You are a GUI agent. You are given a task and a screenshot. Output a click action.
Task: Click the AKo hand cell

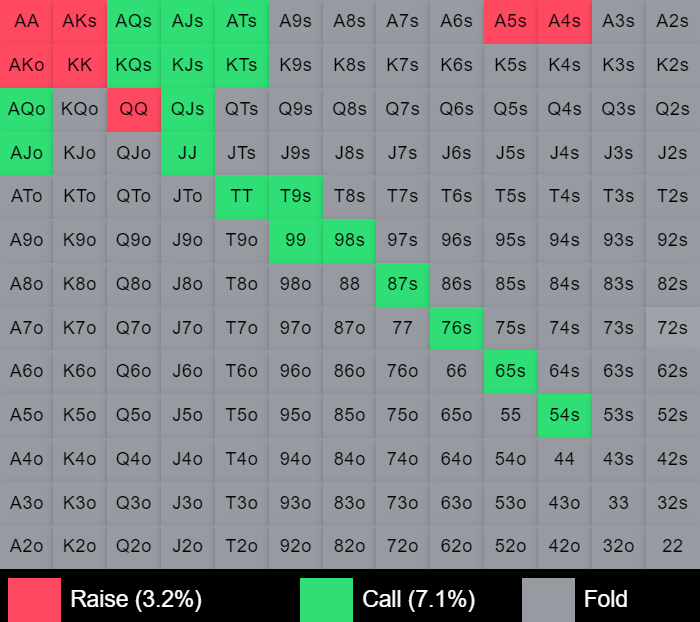tap(26, 65)
